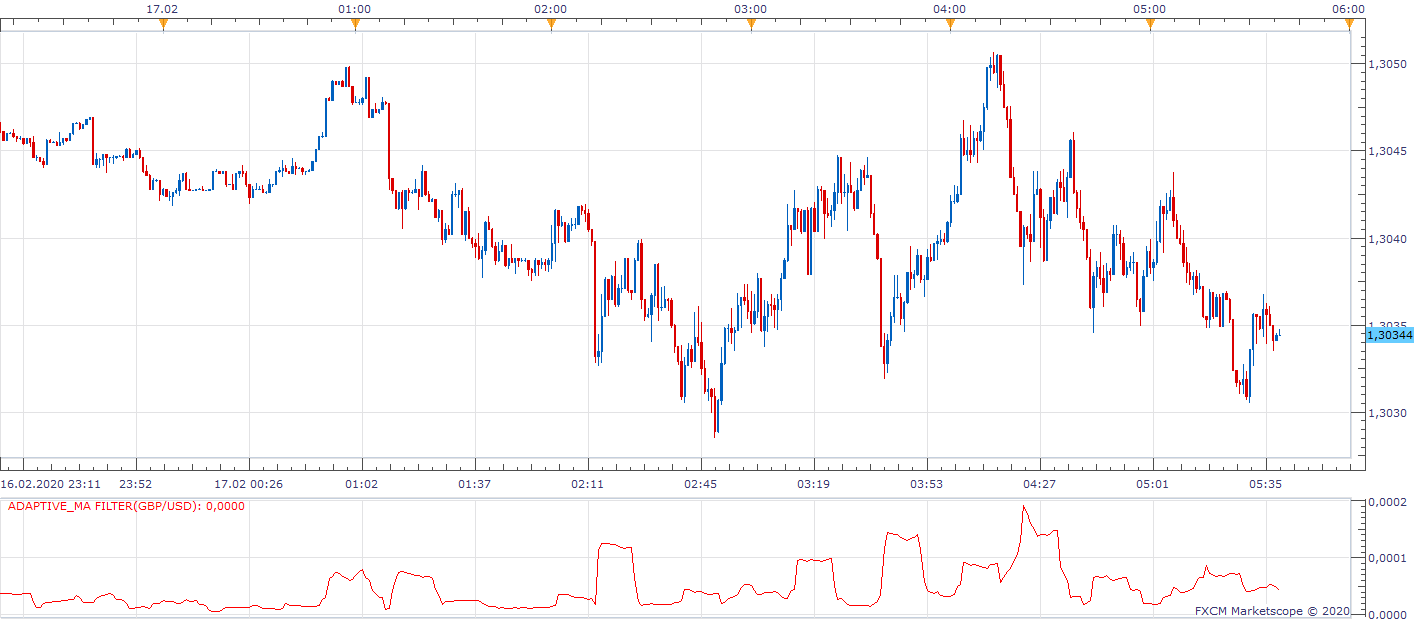Screen dimensions: 1423x619
Task: Select the orange marker under 04:00
Action: click(x=950, y=24)
